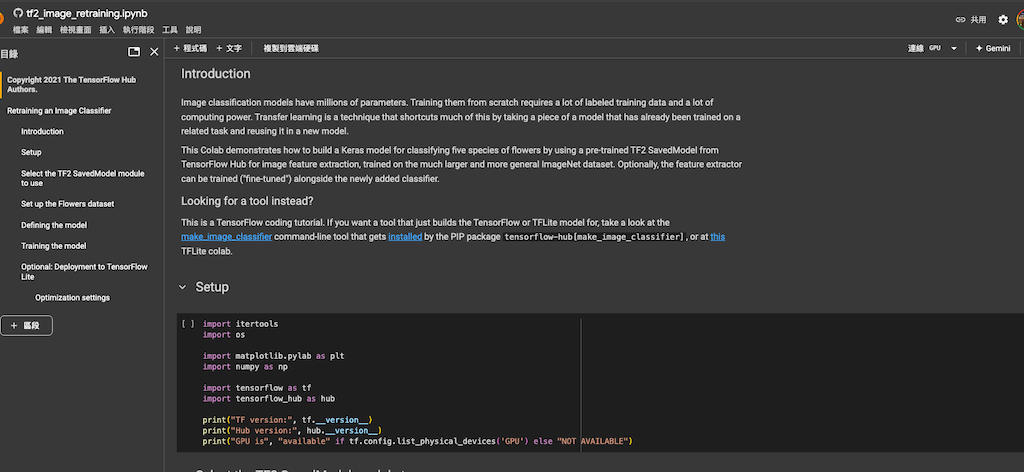Jump to Introduction in the contents

tap(42, 131)
